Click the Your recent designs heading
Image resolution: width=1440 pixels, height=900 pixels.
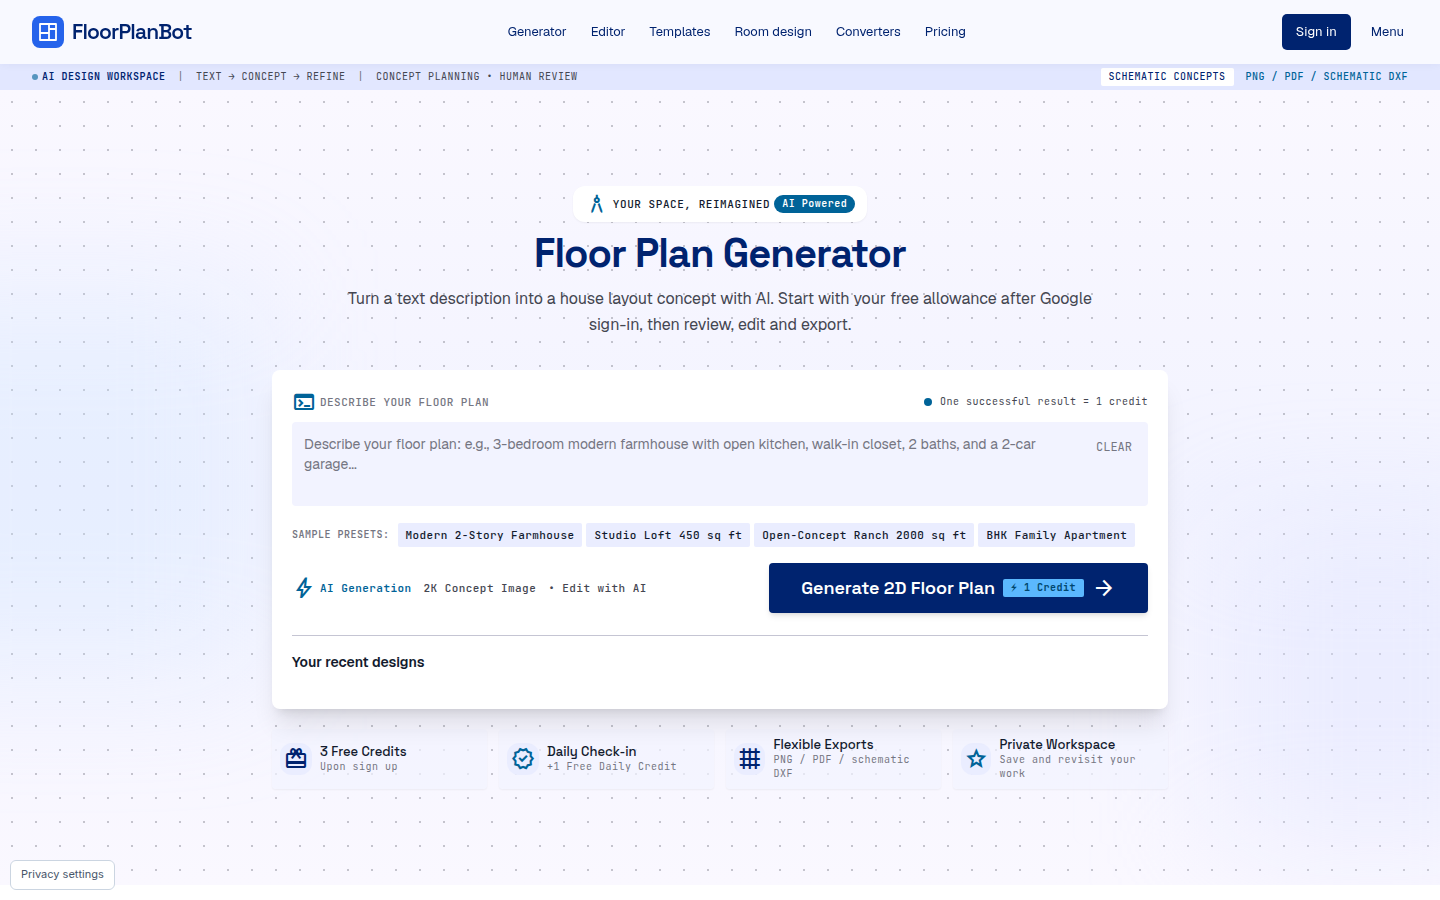[358, 662]
